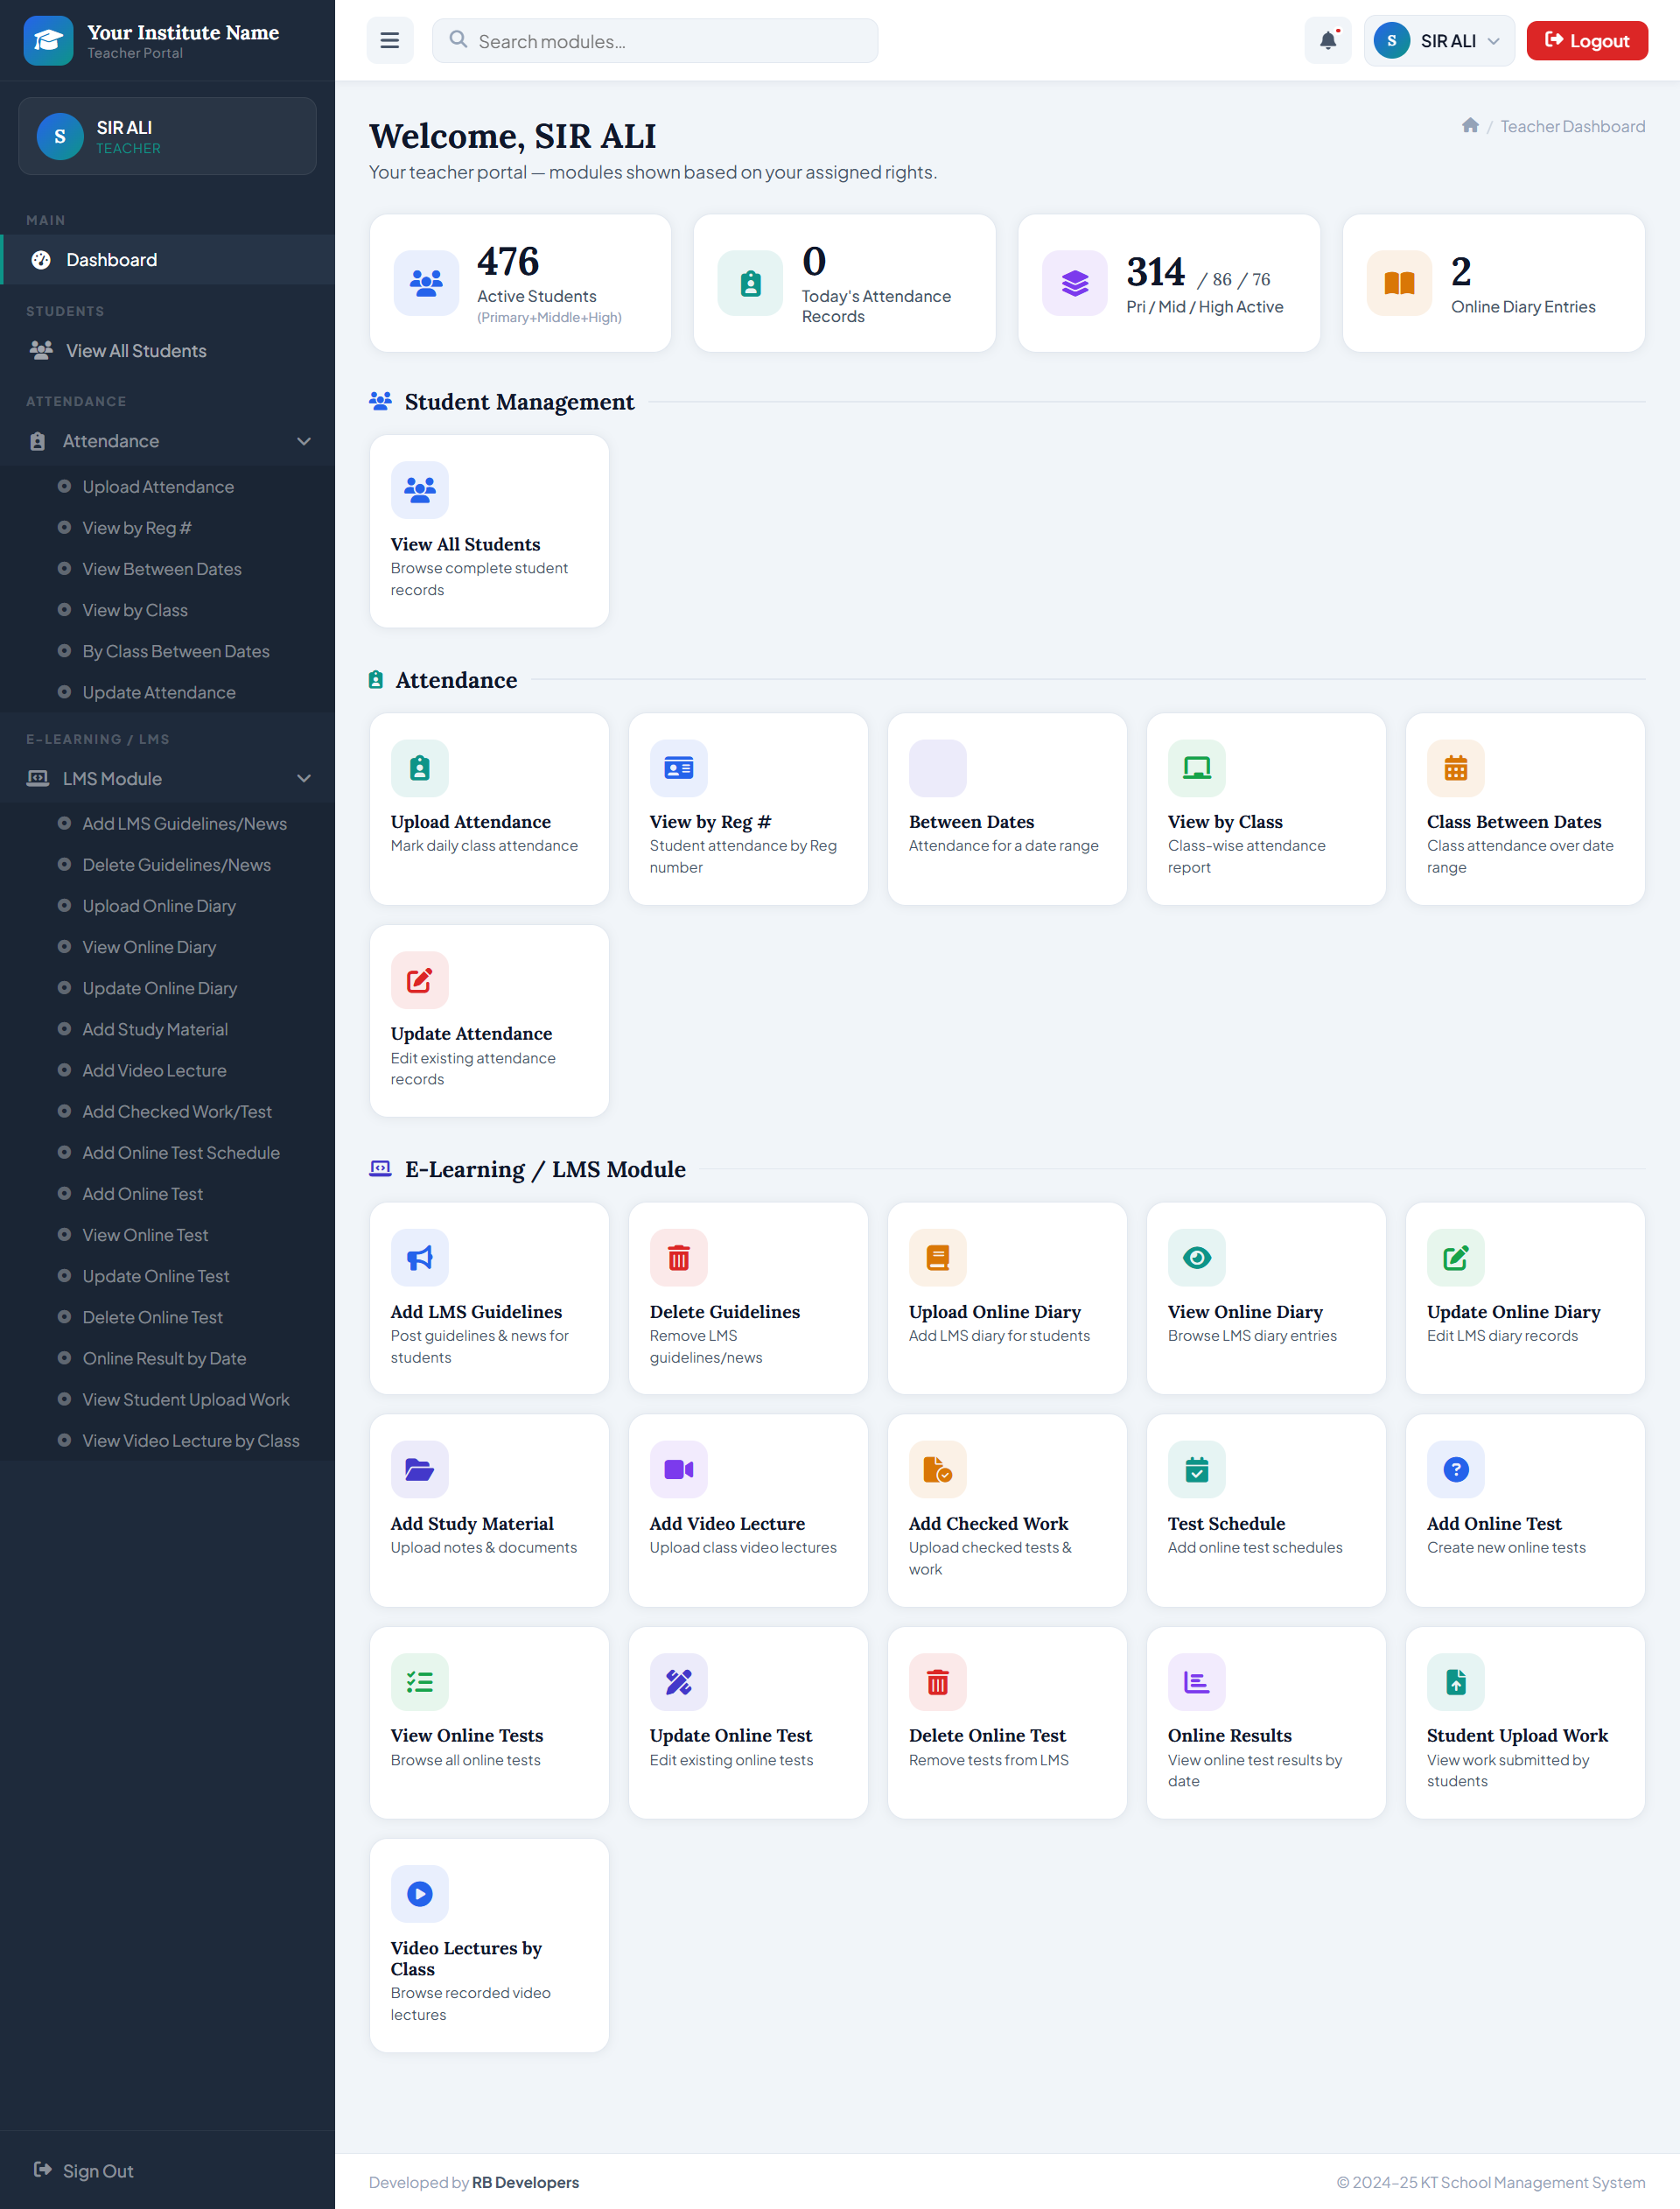Viewport: 1680px width, 2209px height.
Task: Open Online Result by Date sidebar item
Action: click(x=168, y=1359)
